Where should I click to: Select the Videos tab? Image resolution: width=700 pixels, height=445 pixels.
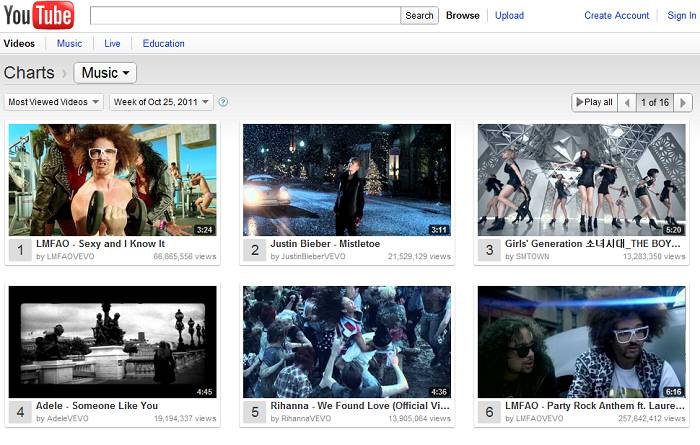point(19,44)
